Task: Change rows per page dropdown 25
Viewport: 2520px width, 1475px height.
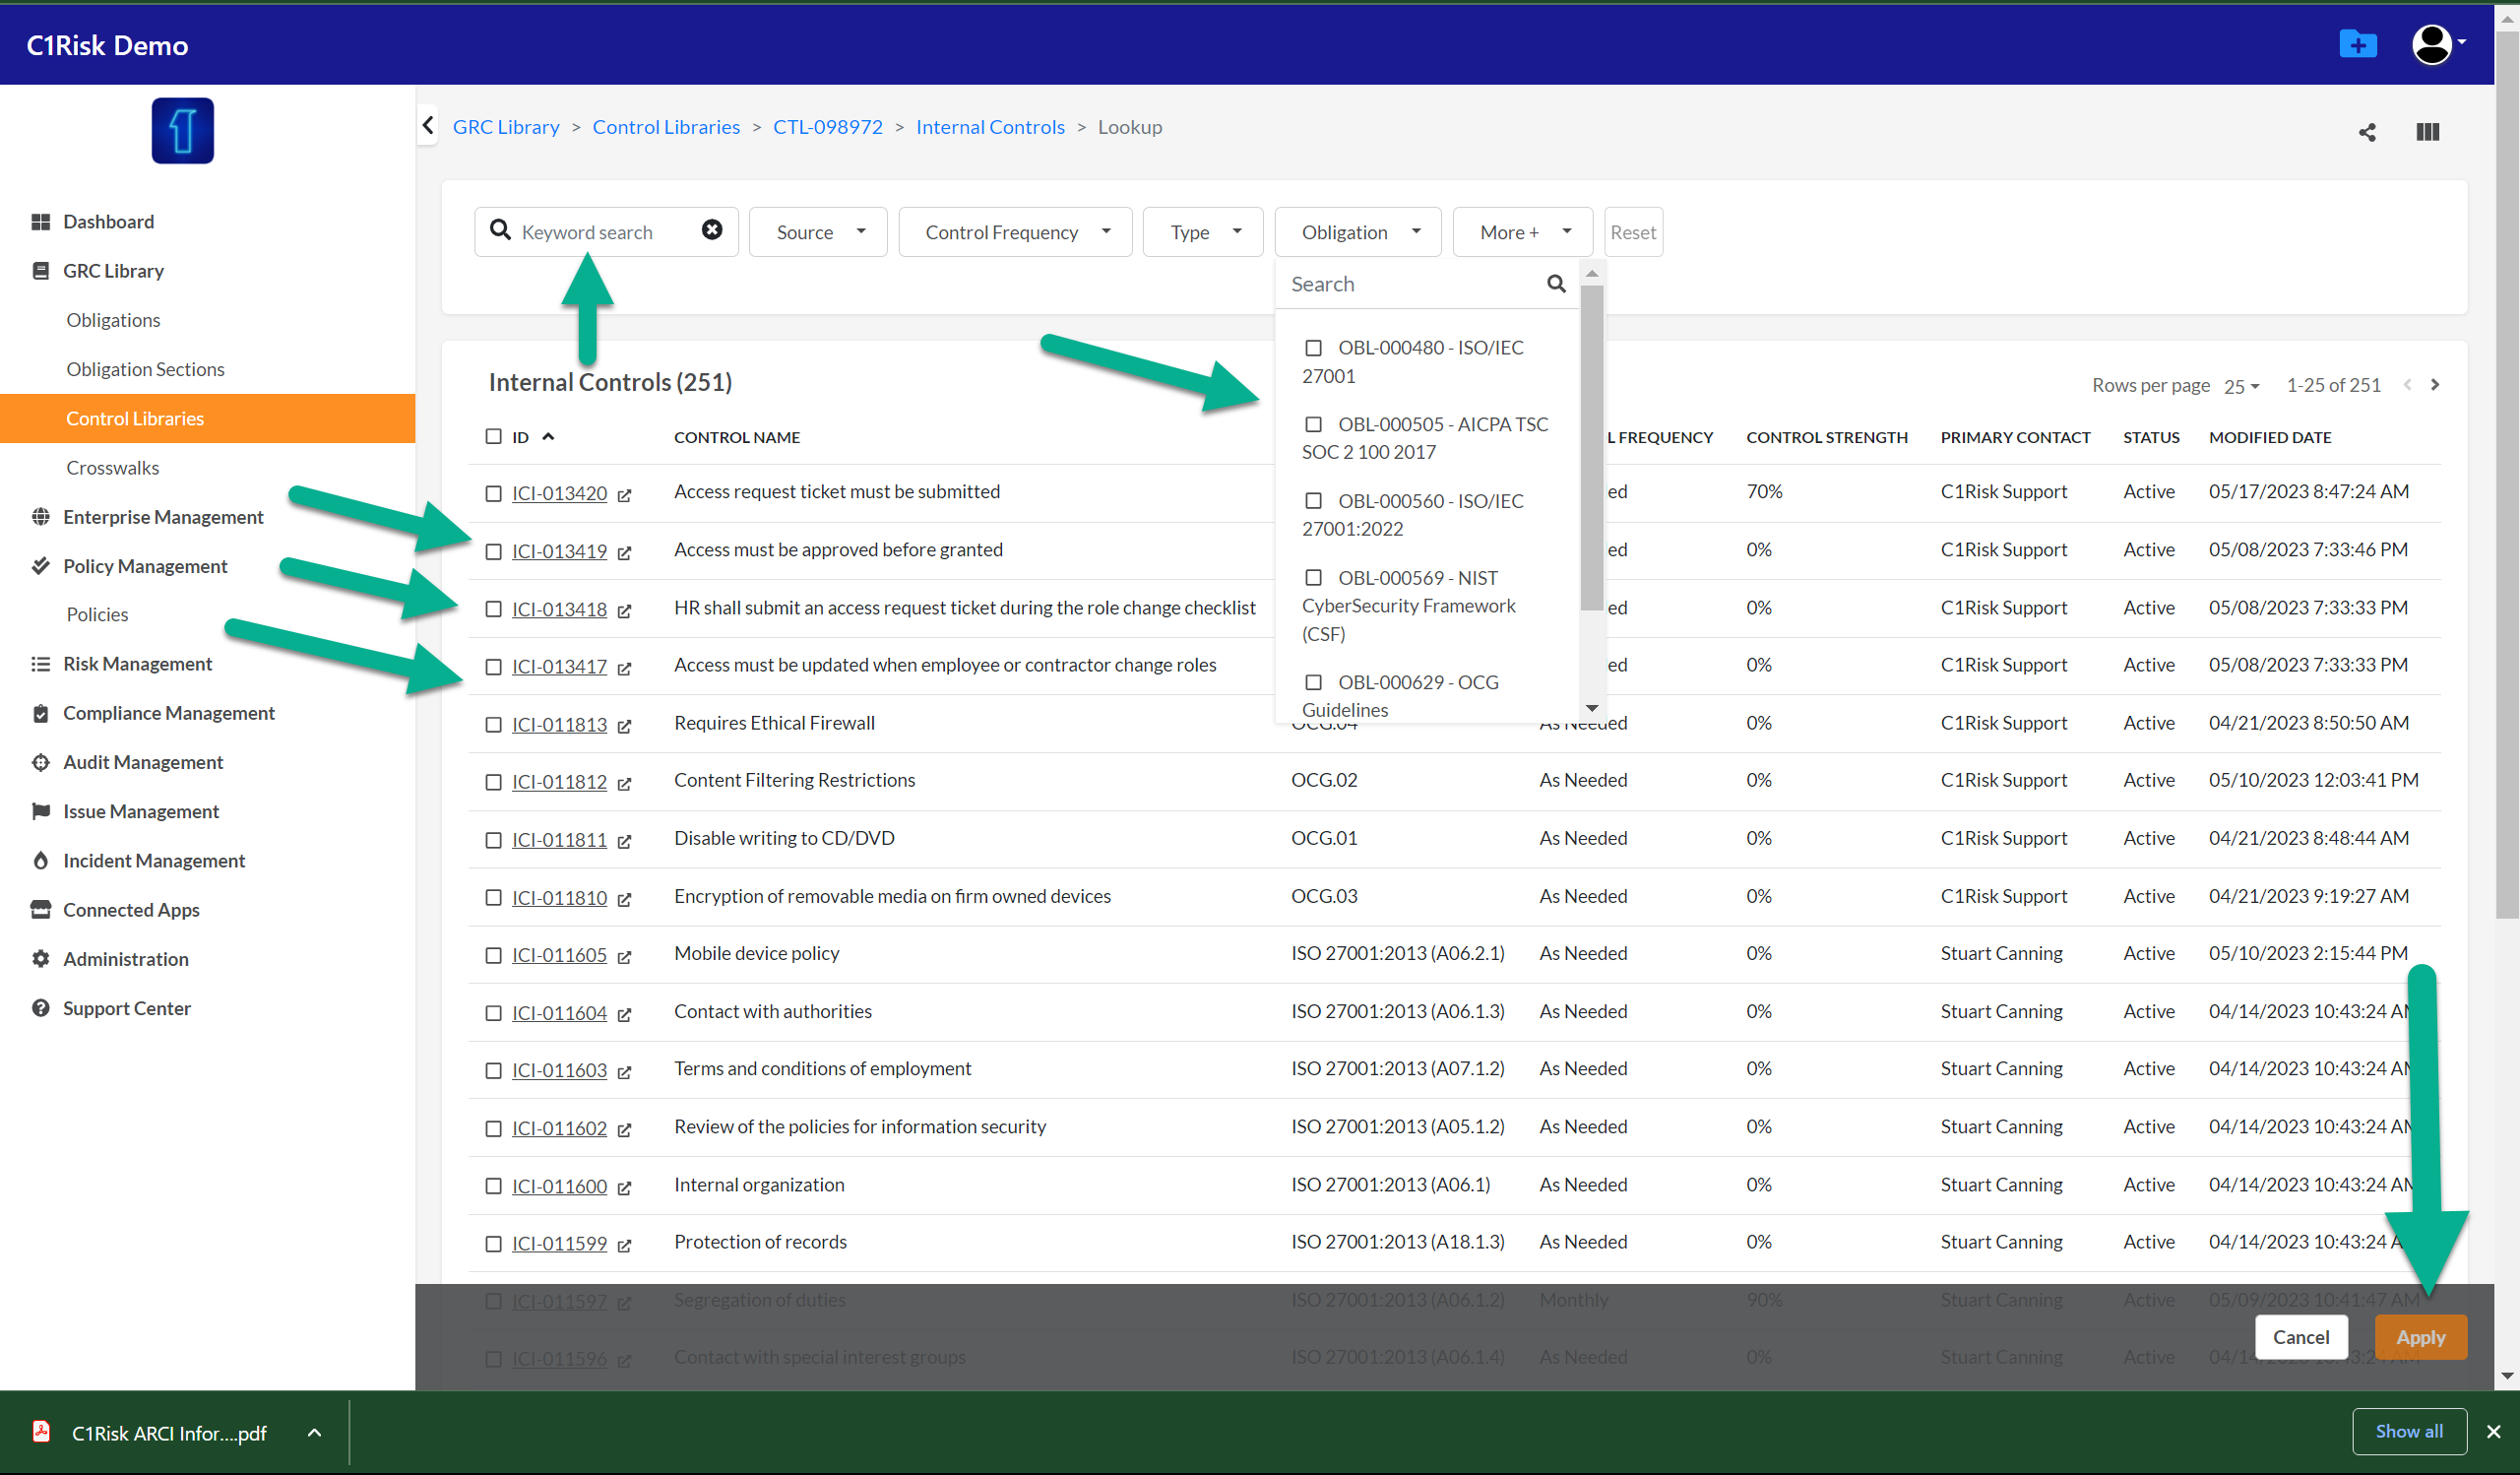Action: (2241, 386)
